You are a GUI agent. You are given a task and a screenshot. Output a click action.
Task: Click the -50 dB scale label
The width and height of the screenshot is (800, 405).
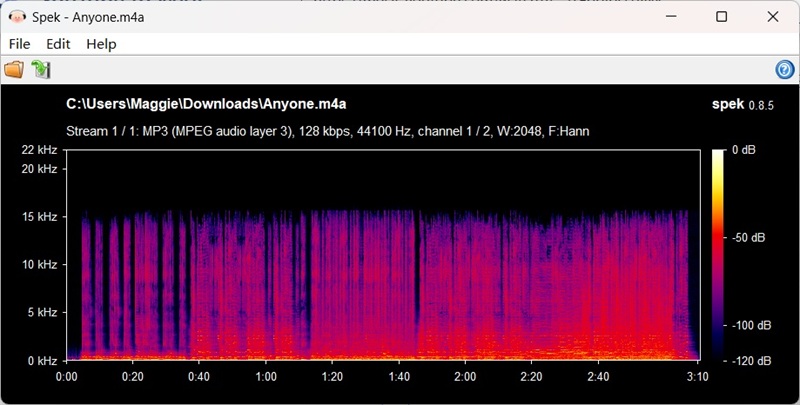748,238
